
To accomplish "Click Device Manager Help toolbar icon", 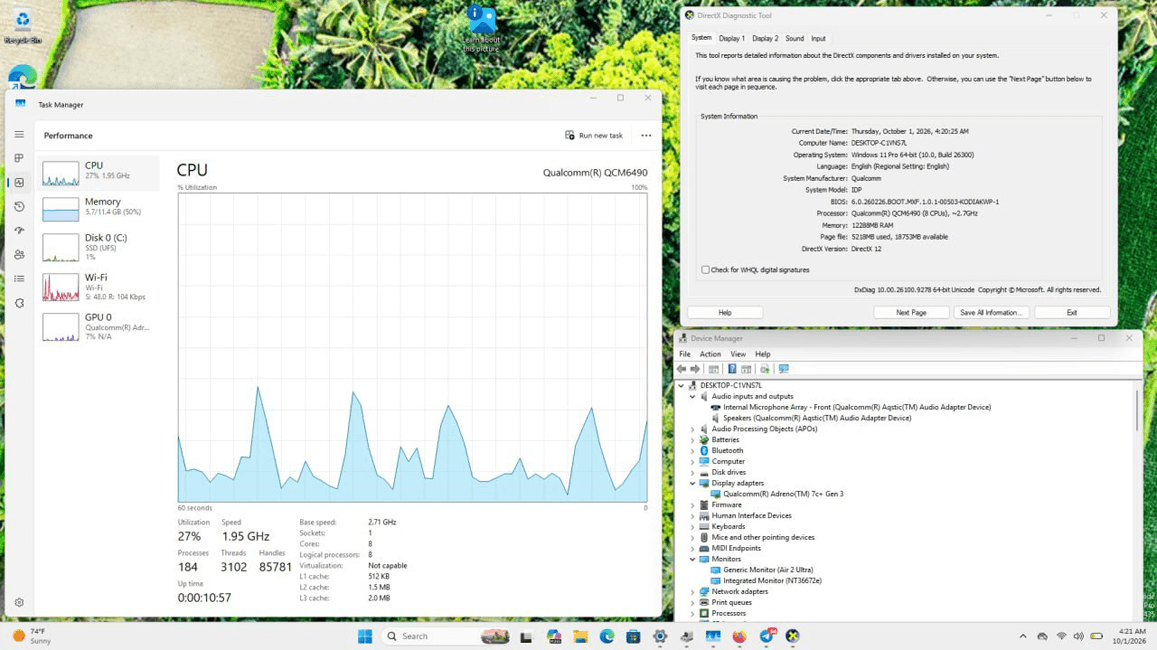I will (x=732, y=369).
